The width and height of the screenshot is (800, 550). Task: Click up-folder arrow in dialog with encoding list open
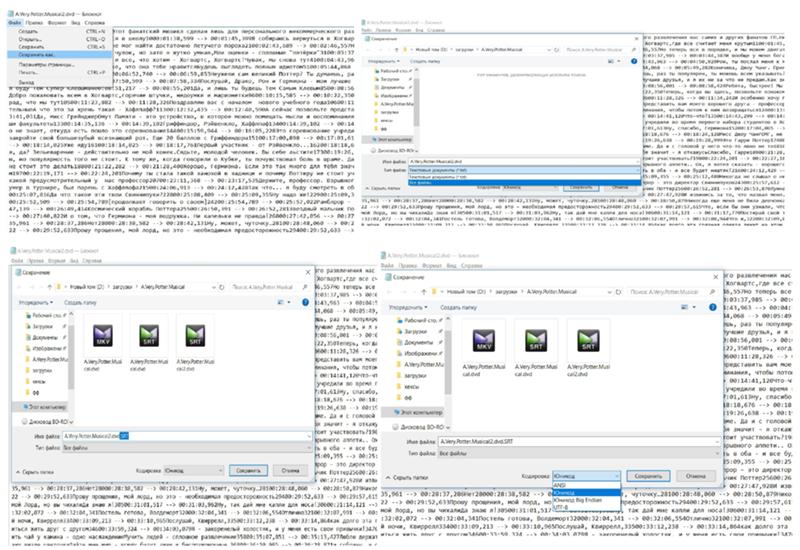[423, 292]
